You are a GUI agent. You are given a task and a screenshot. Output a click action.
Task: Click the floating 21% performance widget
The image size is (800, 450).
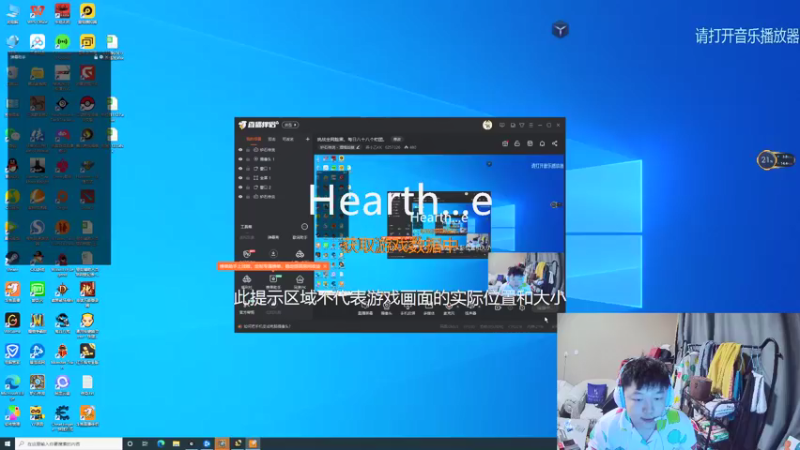click(776, 160)
